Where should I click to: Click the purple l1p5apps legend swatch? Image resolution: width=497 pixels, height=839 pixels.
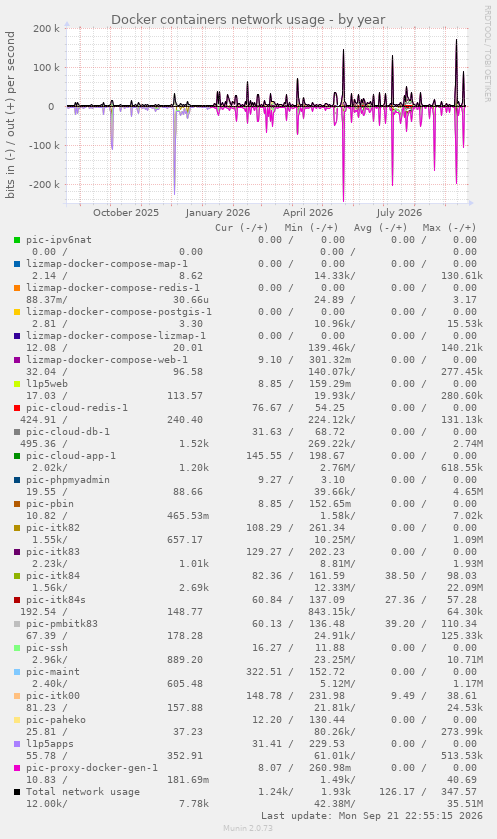click(x=17, y=744)
